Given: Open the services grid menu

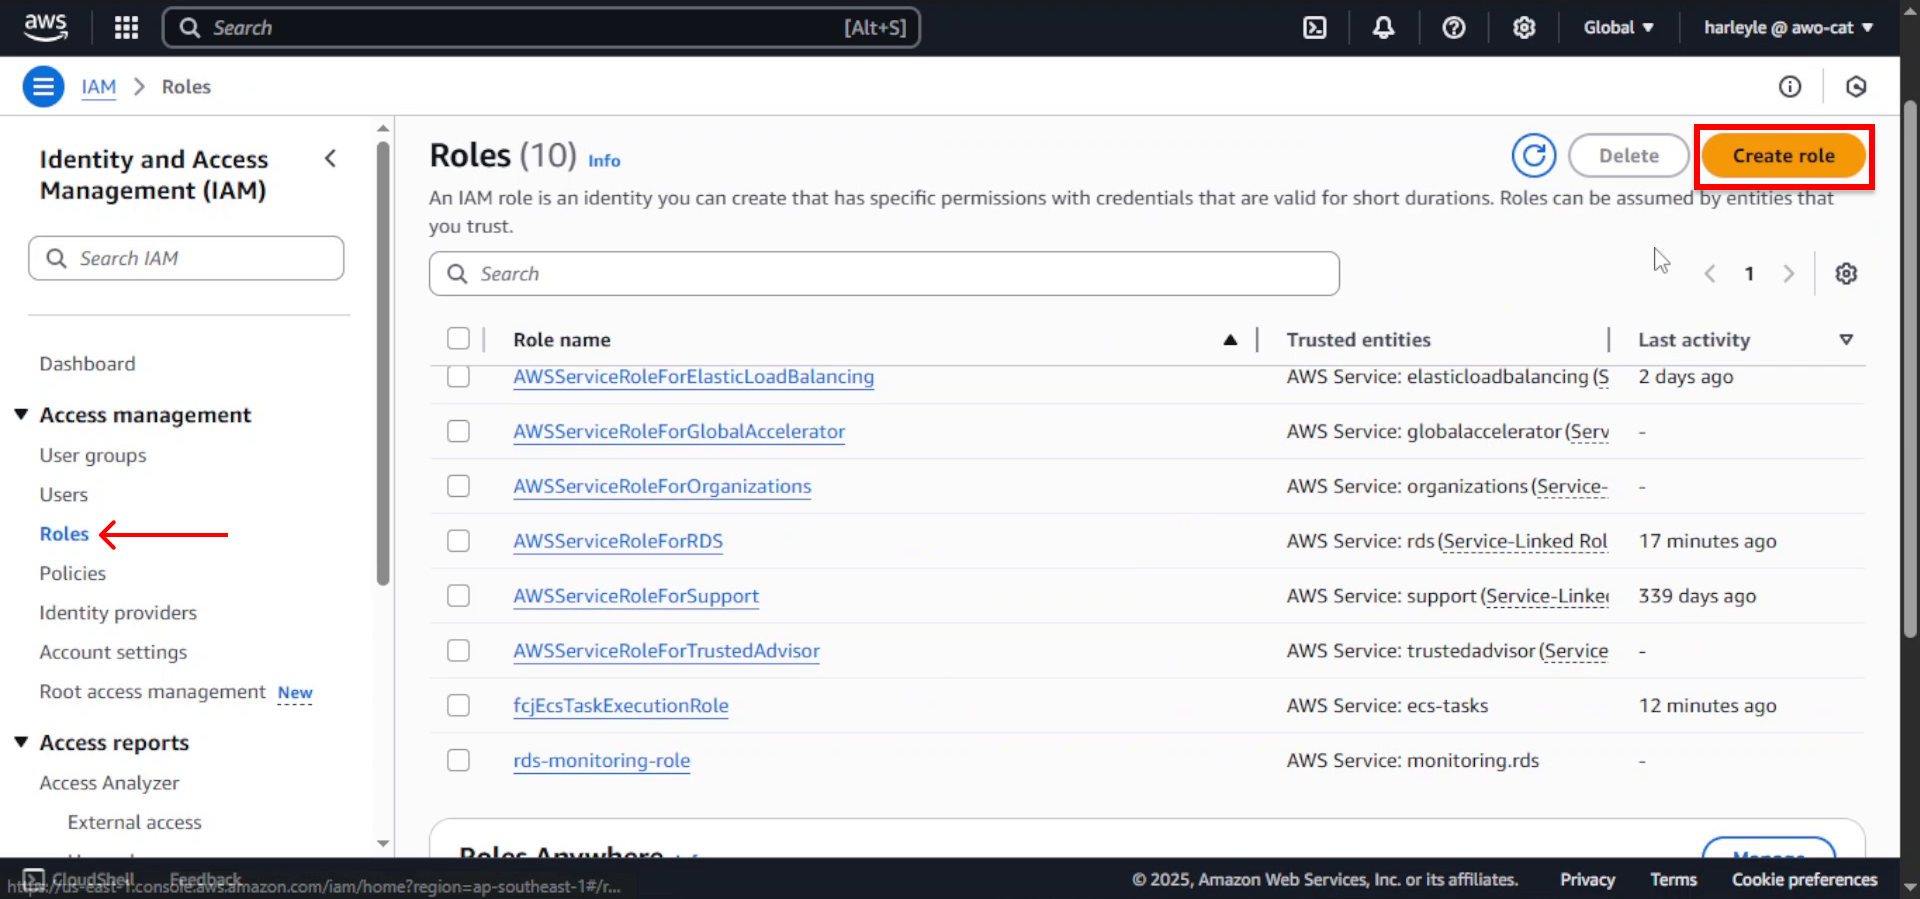Looking at the screenshot, I should pos(126,27).
